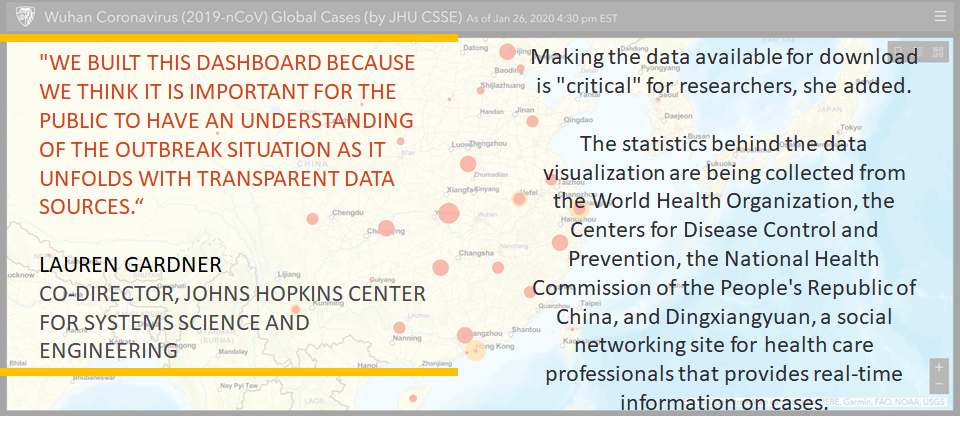Open the bookmarks icon on the map toolbar
Screen dimensions: 960x431
pos(898,52)
